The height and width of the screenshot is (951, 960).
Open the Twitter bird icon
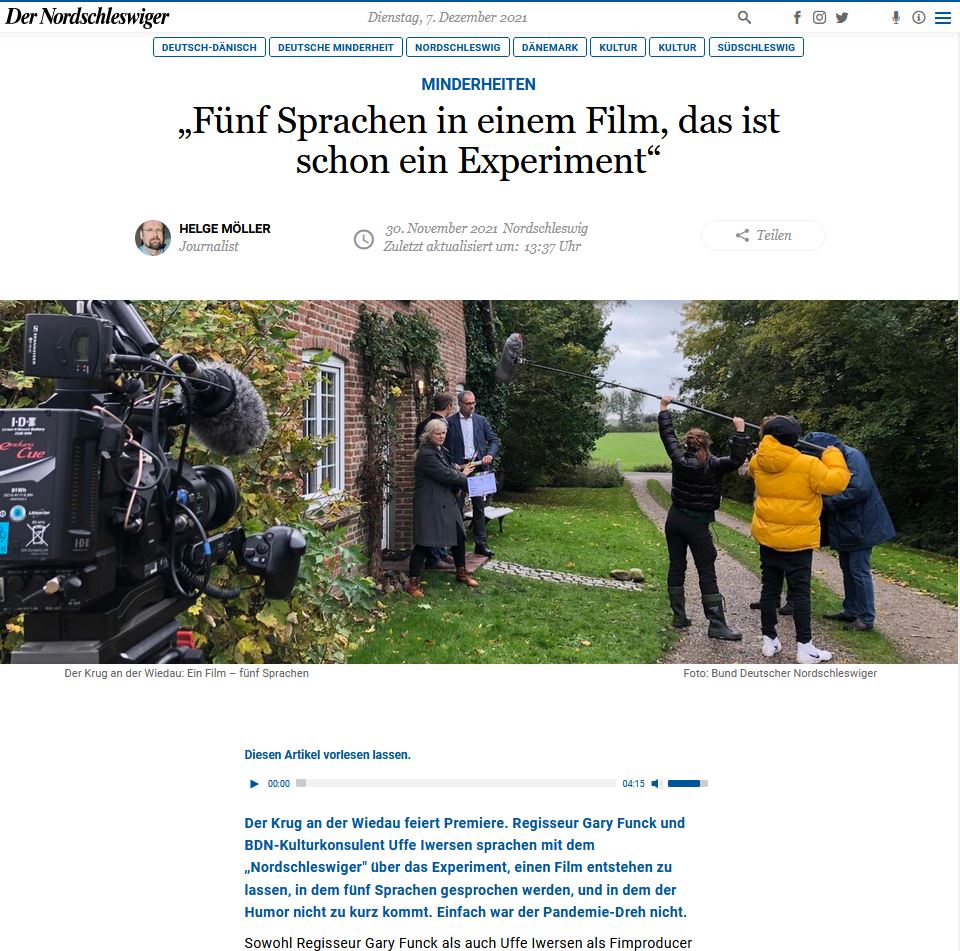pyautogui.click(x=842, y=17)
